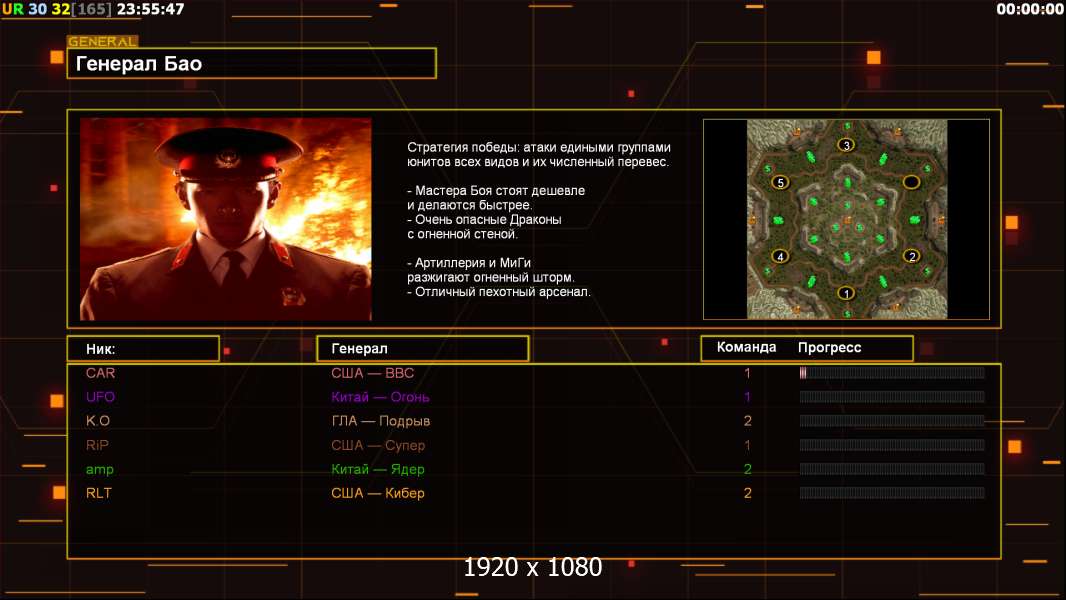This screenshot has height=600, width=1066.
Task: Click the 'Артиллерия и МиГи' line
Action: coord(469,263)
